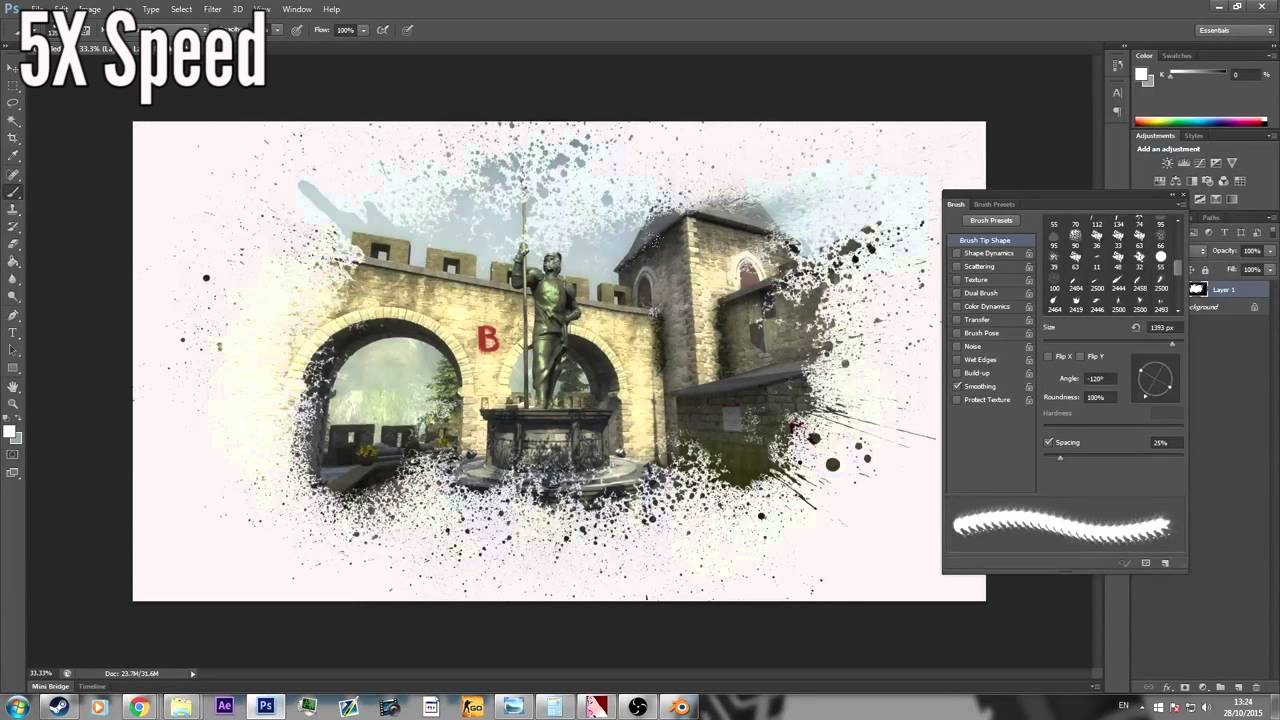Screen dimensions: 1280x720
Task: Open the layer Fill dropdown arrow
Action: (1270, 269)
